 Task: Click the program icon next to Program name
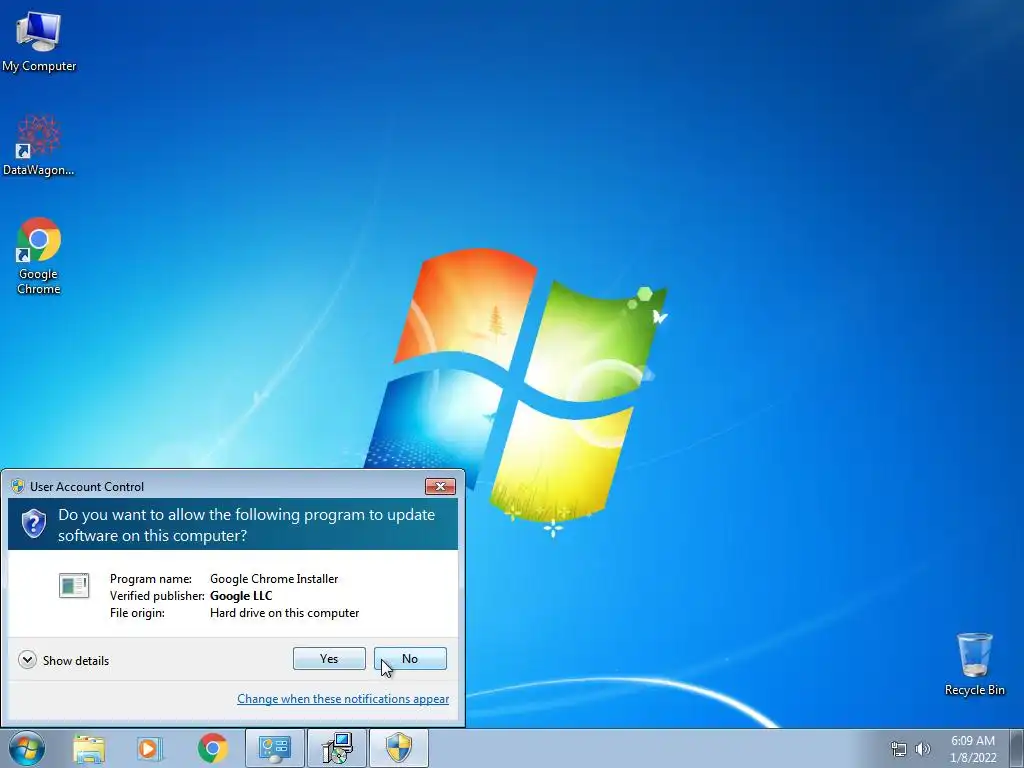74,585
